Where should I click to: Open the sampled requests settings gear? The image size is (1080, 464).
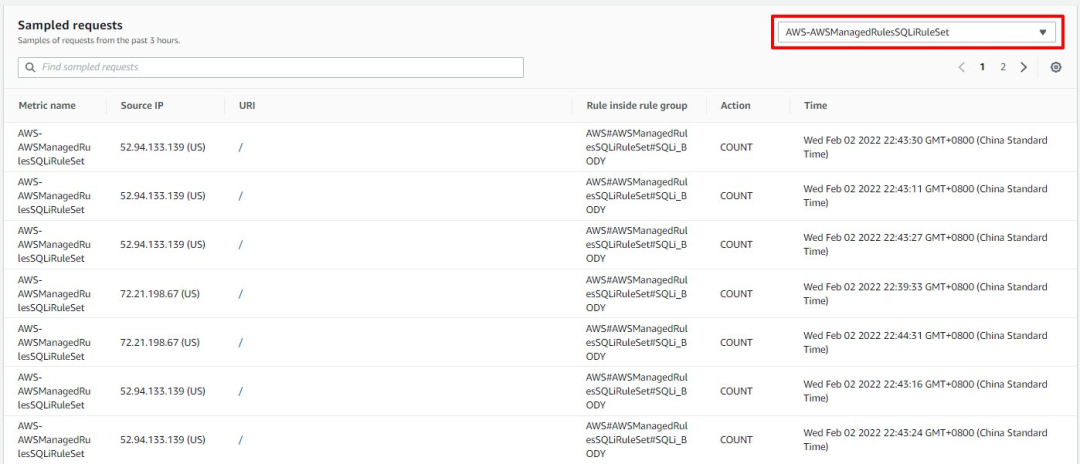tap(1055, 67)
